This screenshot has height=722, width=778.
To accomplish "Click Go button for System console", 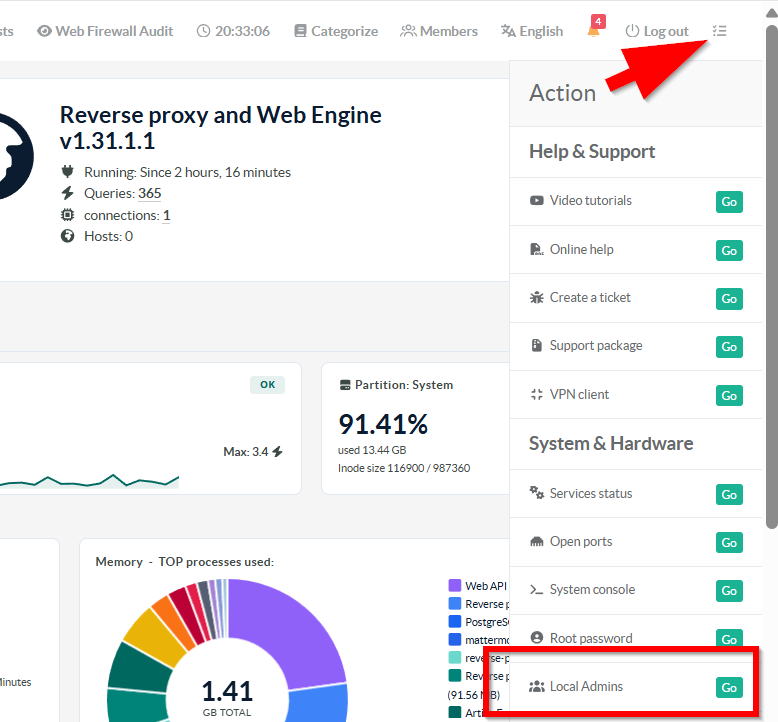I will [x=729, y=591].
